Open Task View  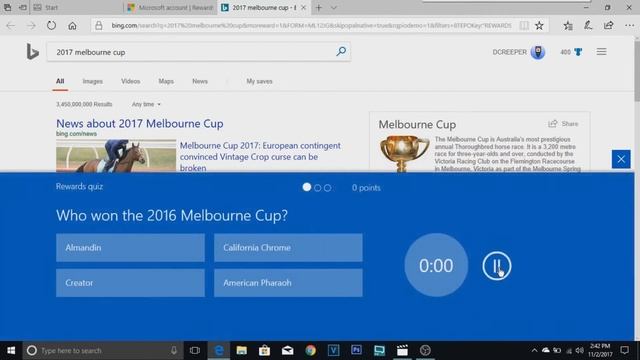[195, 350]
